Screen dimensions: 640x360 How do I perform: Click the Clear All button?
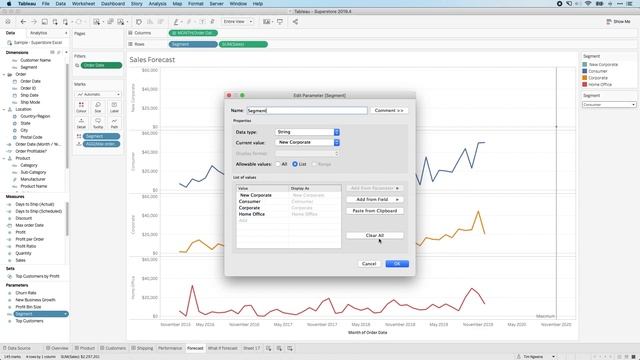(375, 236)
